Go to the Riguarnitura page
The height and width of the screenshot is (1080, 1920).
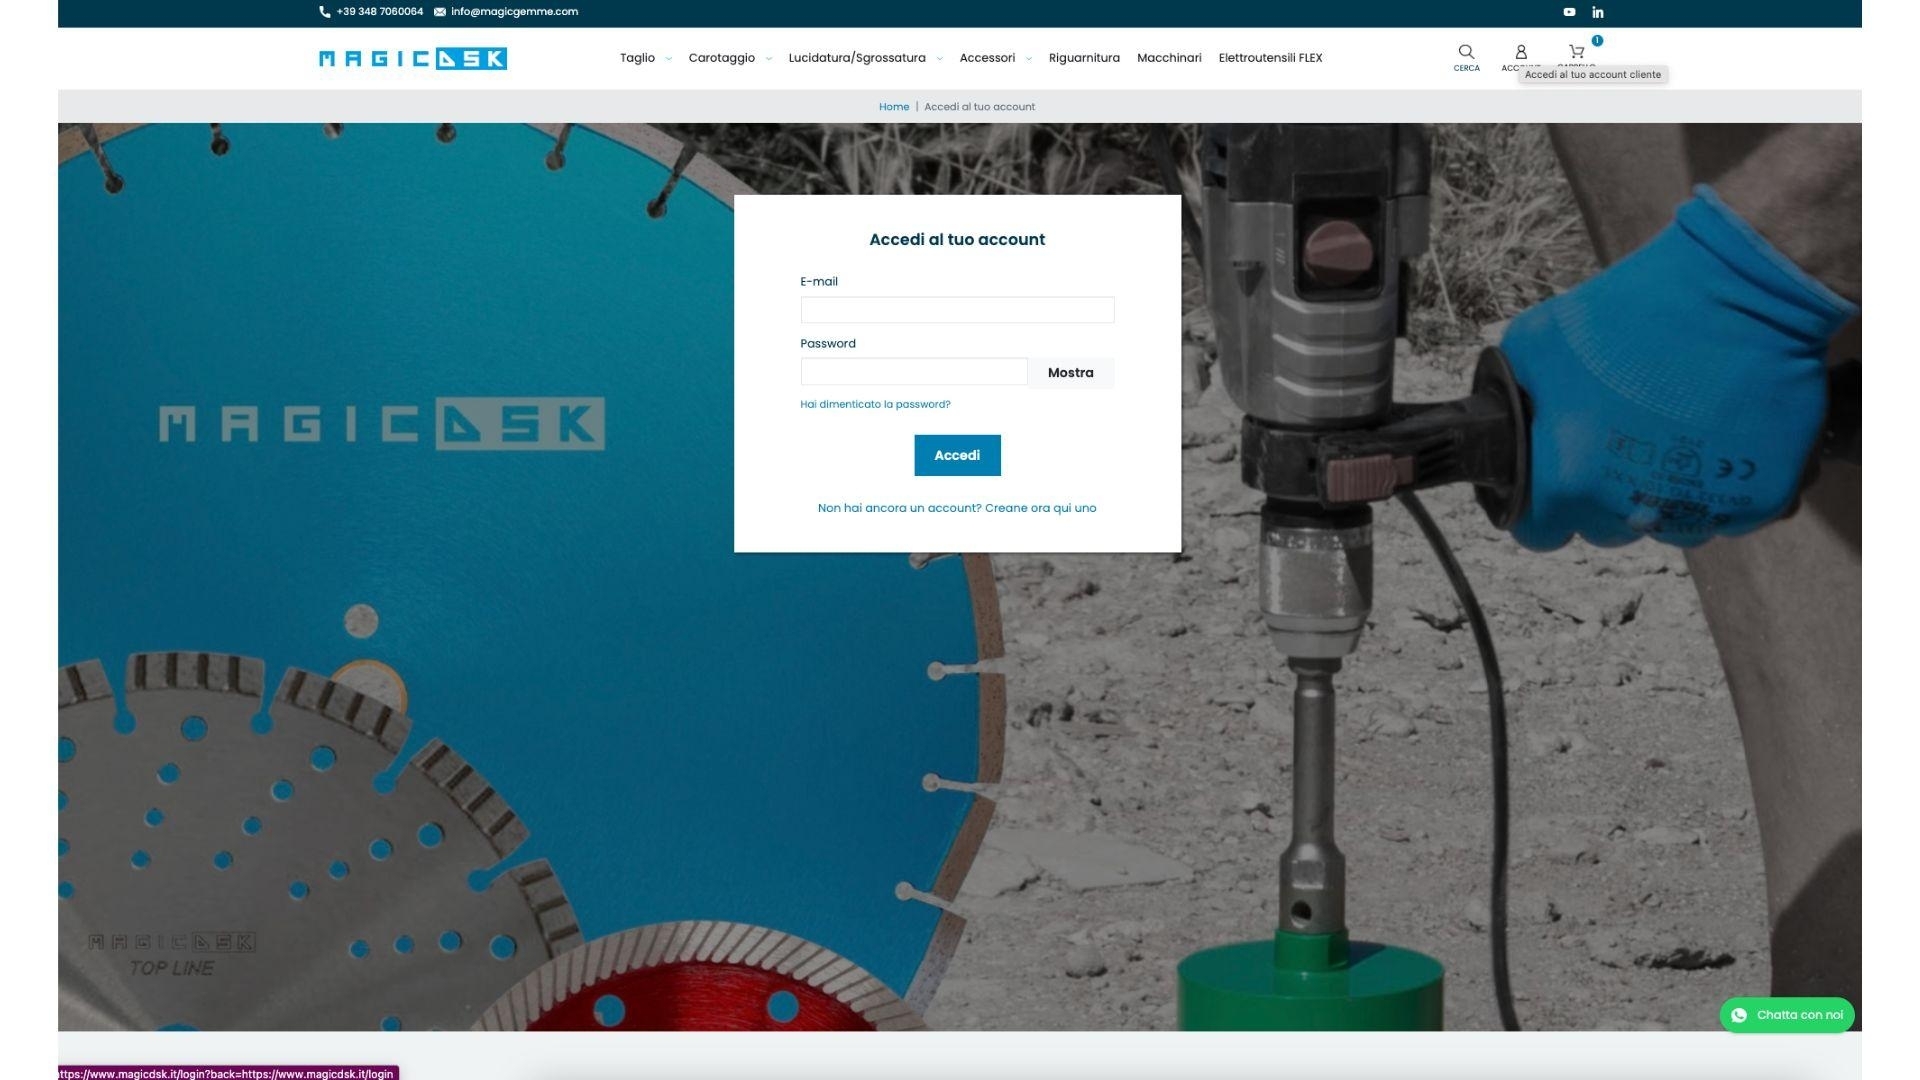(x=1084, y=58)
